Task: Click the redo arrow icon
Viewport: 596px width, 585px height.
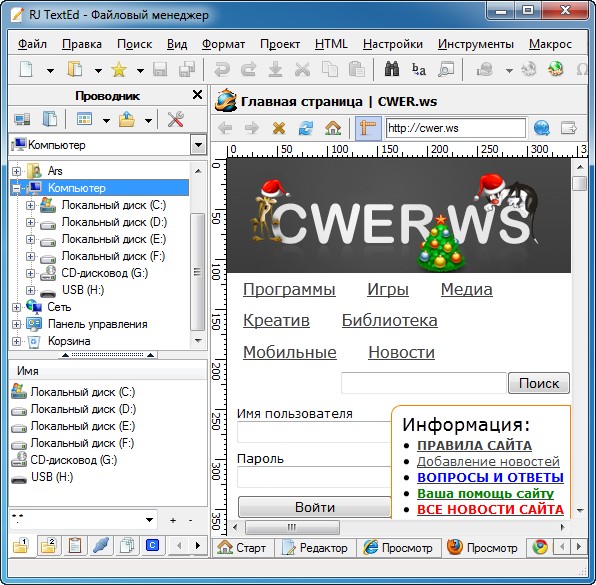Action: coord(248,70)
